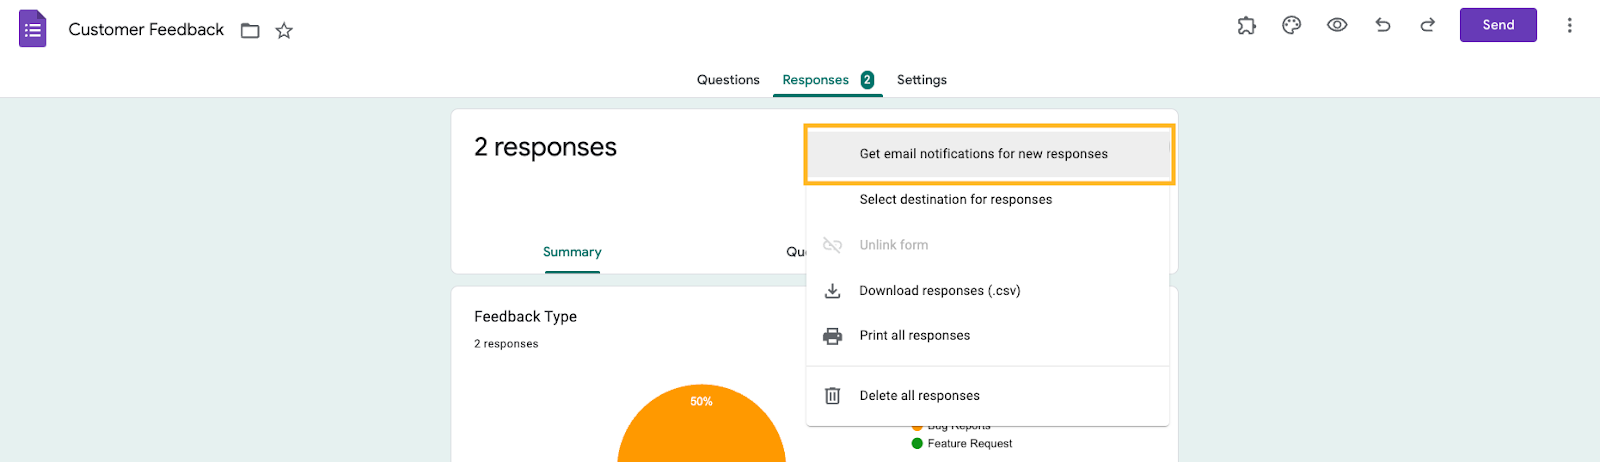
Task: Switch to the Questions tab
Action: [728, 80]
